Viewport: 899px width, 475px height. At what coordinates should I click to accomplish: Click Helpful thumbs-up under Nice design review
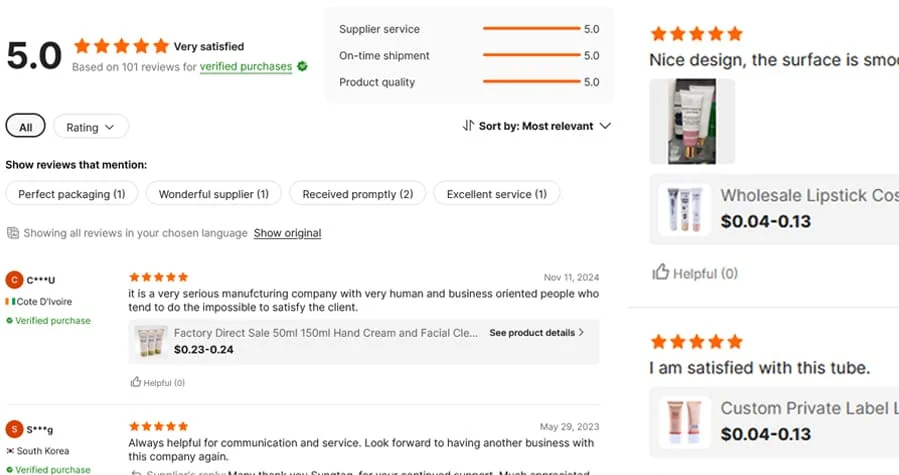tap(661, 273)
